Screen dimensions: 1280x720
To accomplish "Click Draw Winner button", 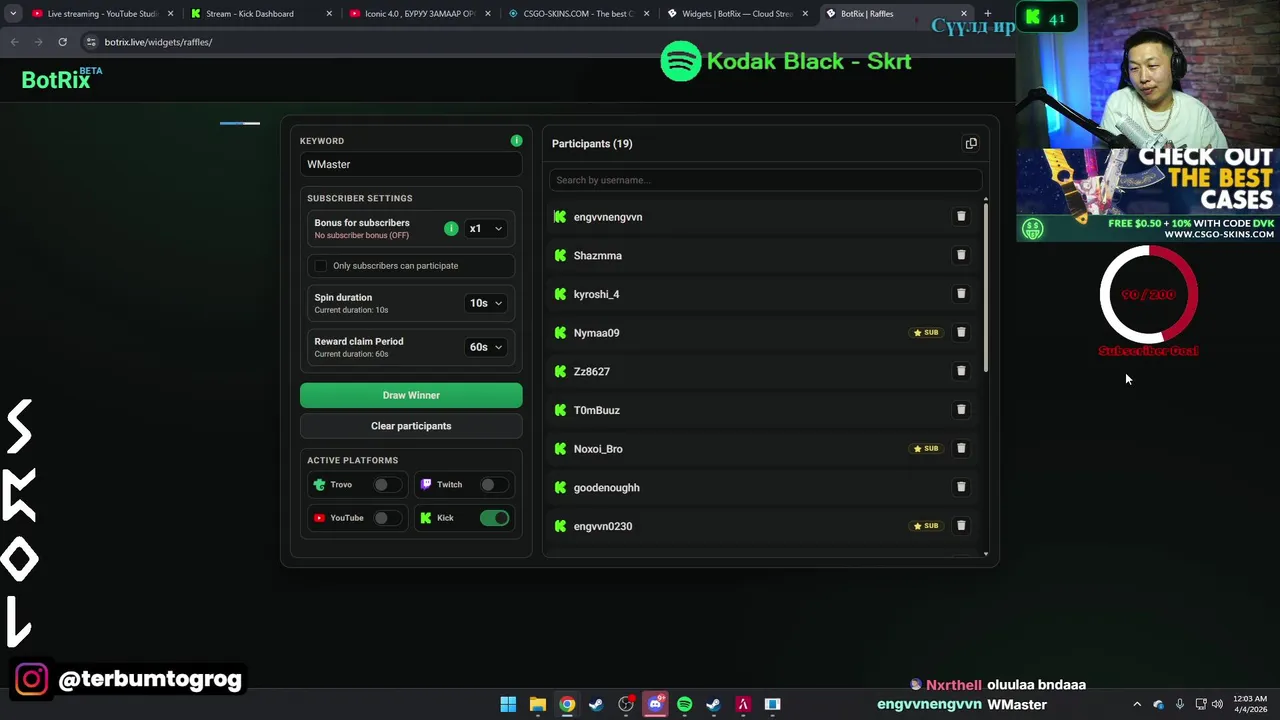I will pyautogui.click(x=411, y=395).
